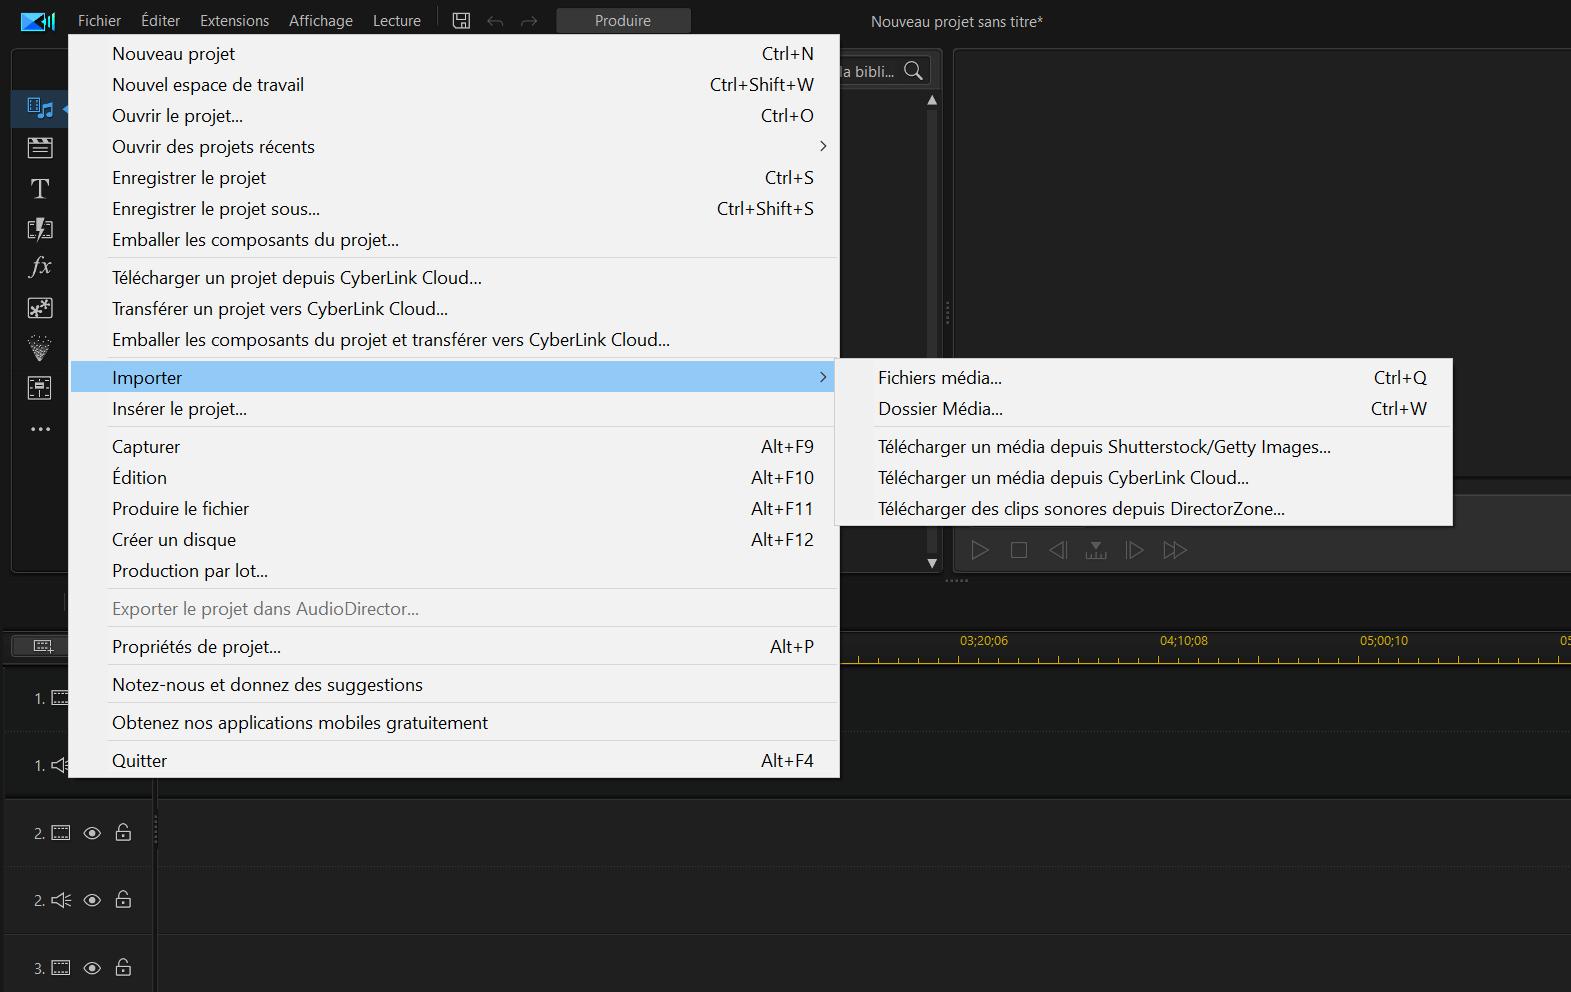
Task: Choose Télécharger un média depuis CyberLink Cloud...
Action: tap(1144, 478)
